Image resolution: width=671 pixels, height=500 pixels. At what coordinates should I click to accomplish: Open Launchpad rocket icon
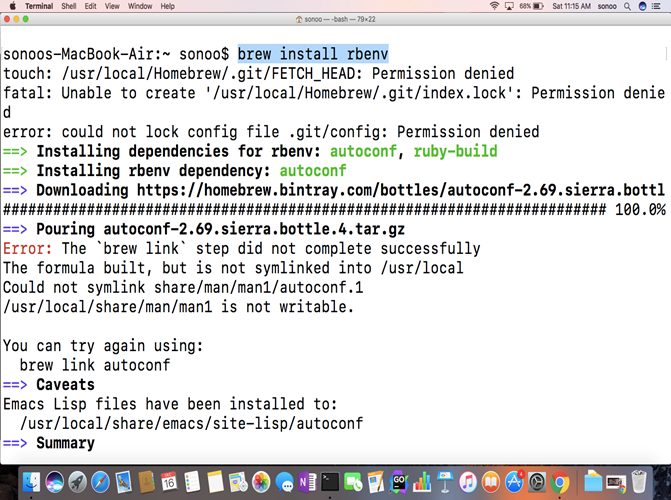pyautogui.click(x=77, y=482)
